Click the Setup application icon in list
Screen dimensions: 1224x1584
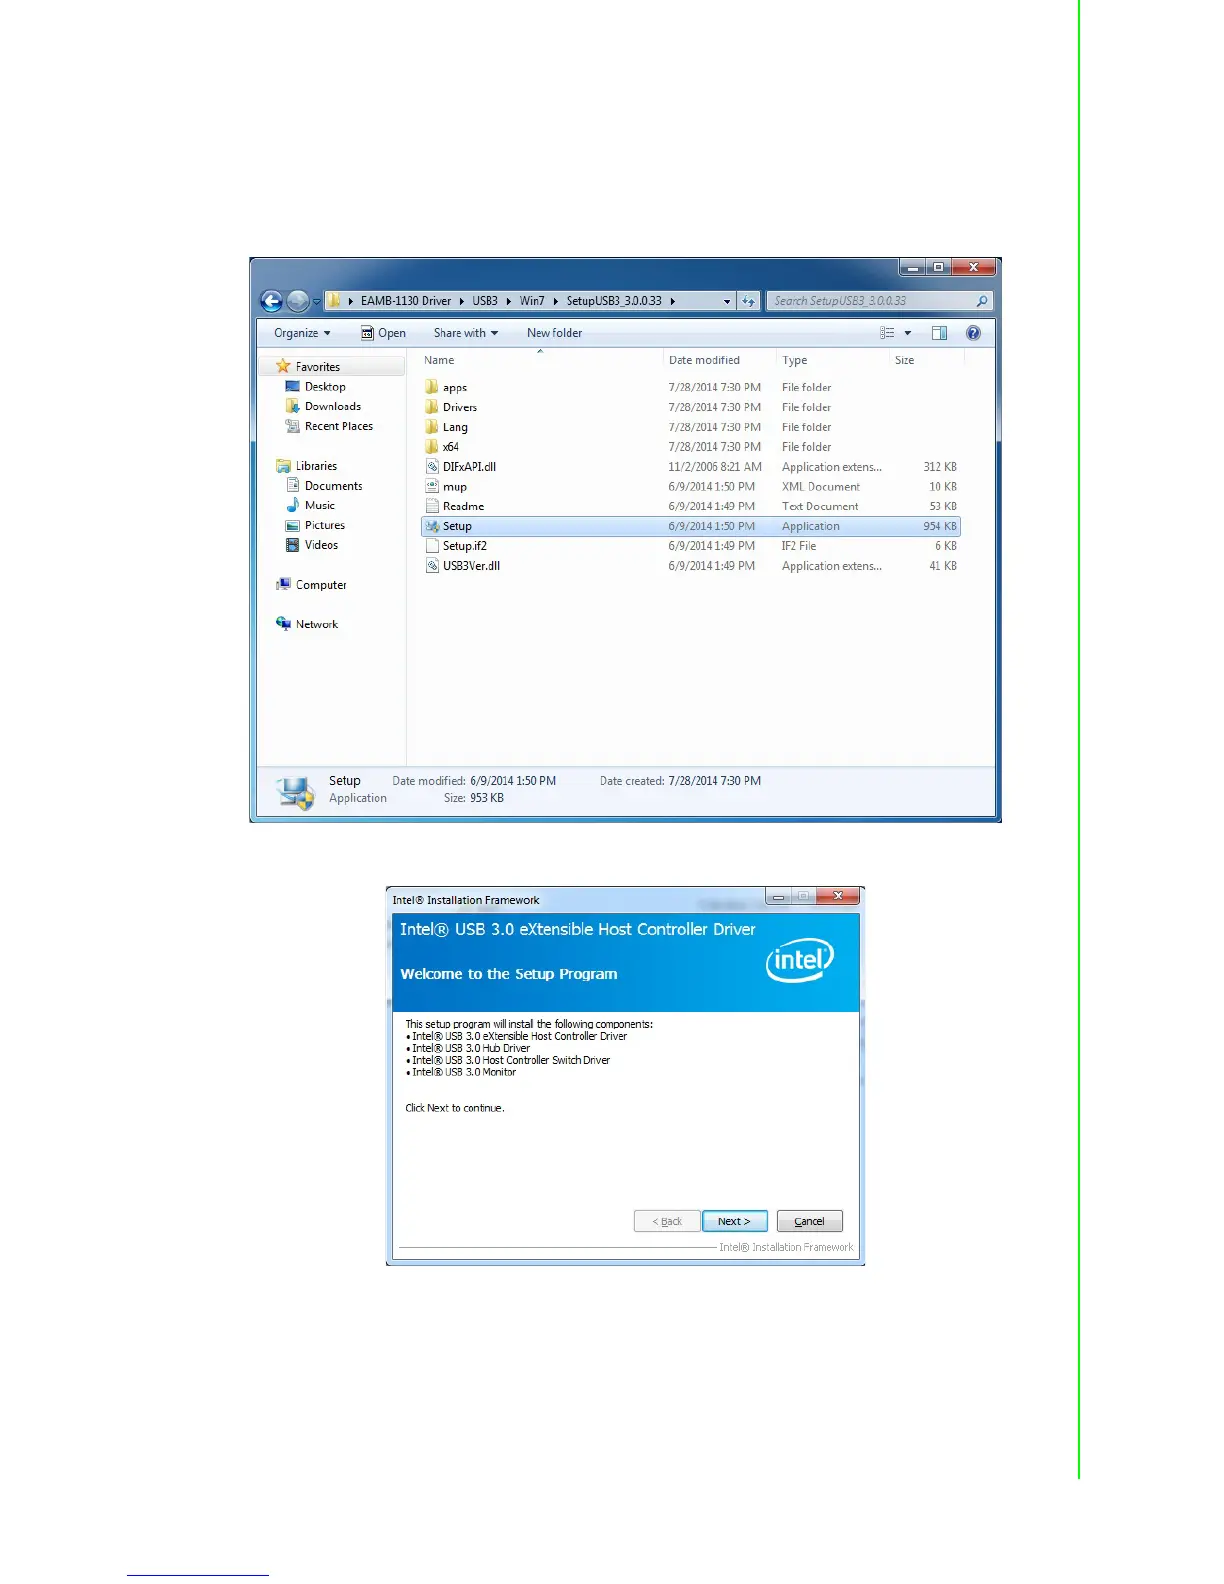click(x=432, y=526)
